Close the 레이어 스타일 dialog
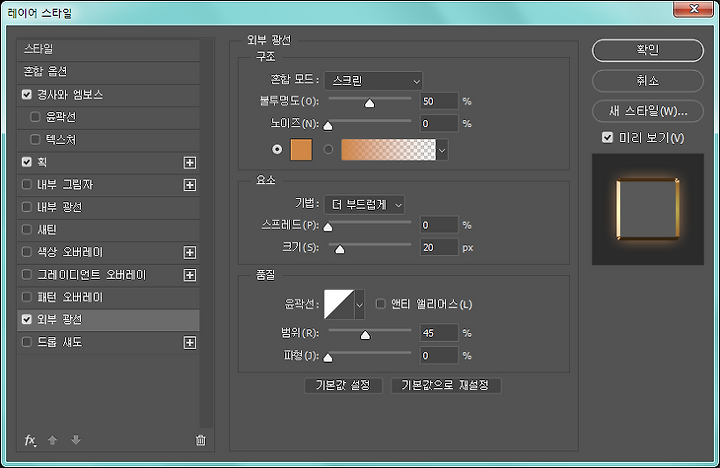Viewport: 720px width, 468px height. coord(693,9)
